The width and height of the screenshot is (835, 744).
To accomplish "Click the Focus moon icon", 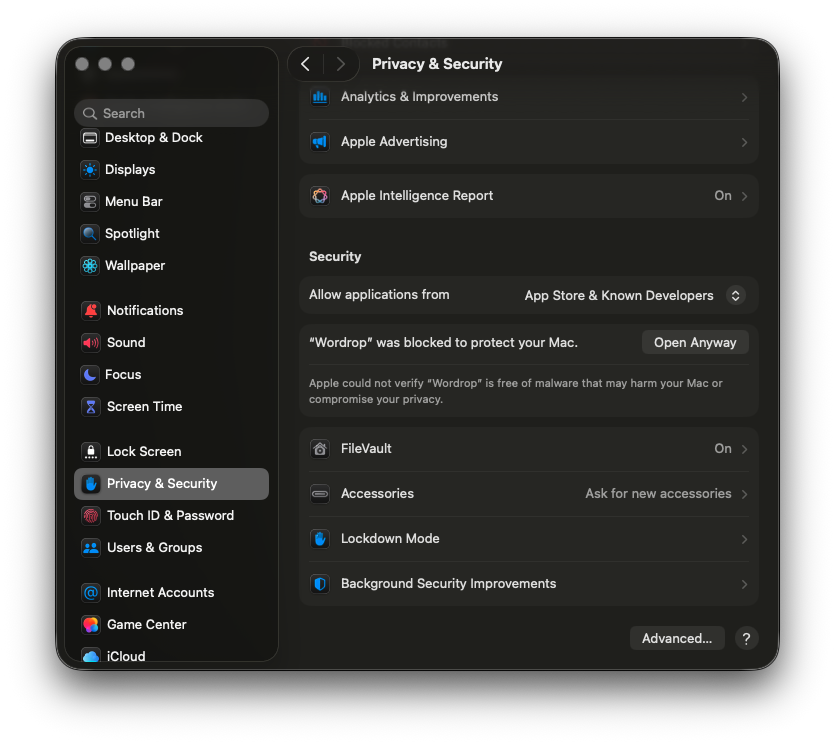I will (90, 374).
